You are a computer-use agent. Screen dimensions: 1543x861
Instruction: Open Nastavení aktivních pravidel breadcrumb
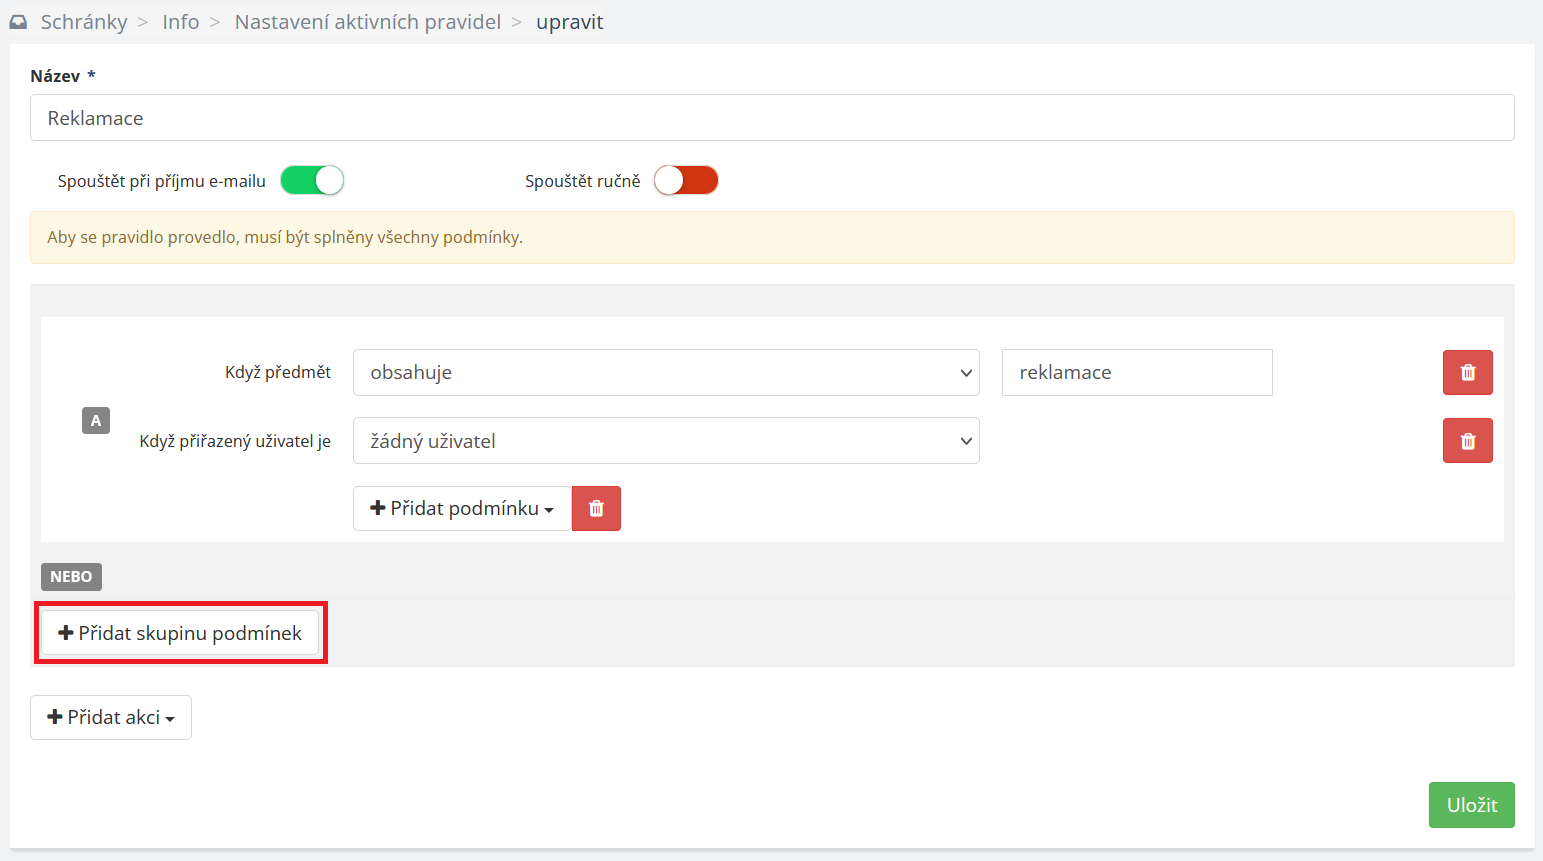click(x=368, y=22)
